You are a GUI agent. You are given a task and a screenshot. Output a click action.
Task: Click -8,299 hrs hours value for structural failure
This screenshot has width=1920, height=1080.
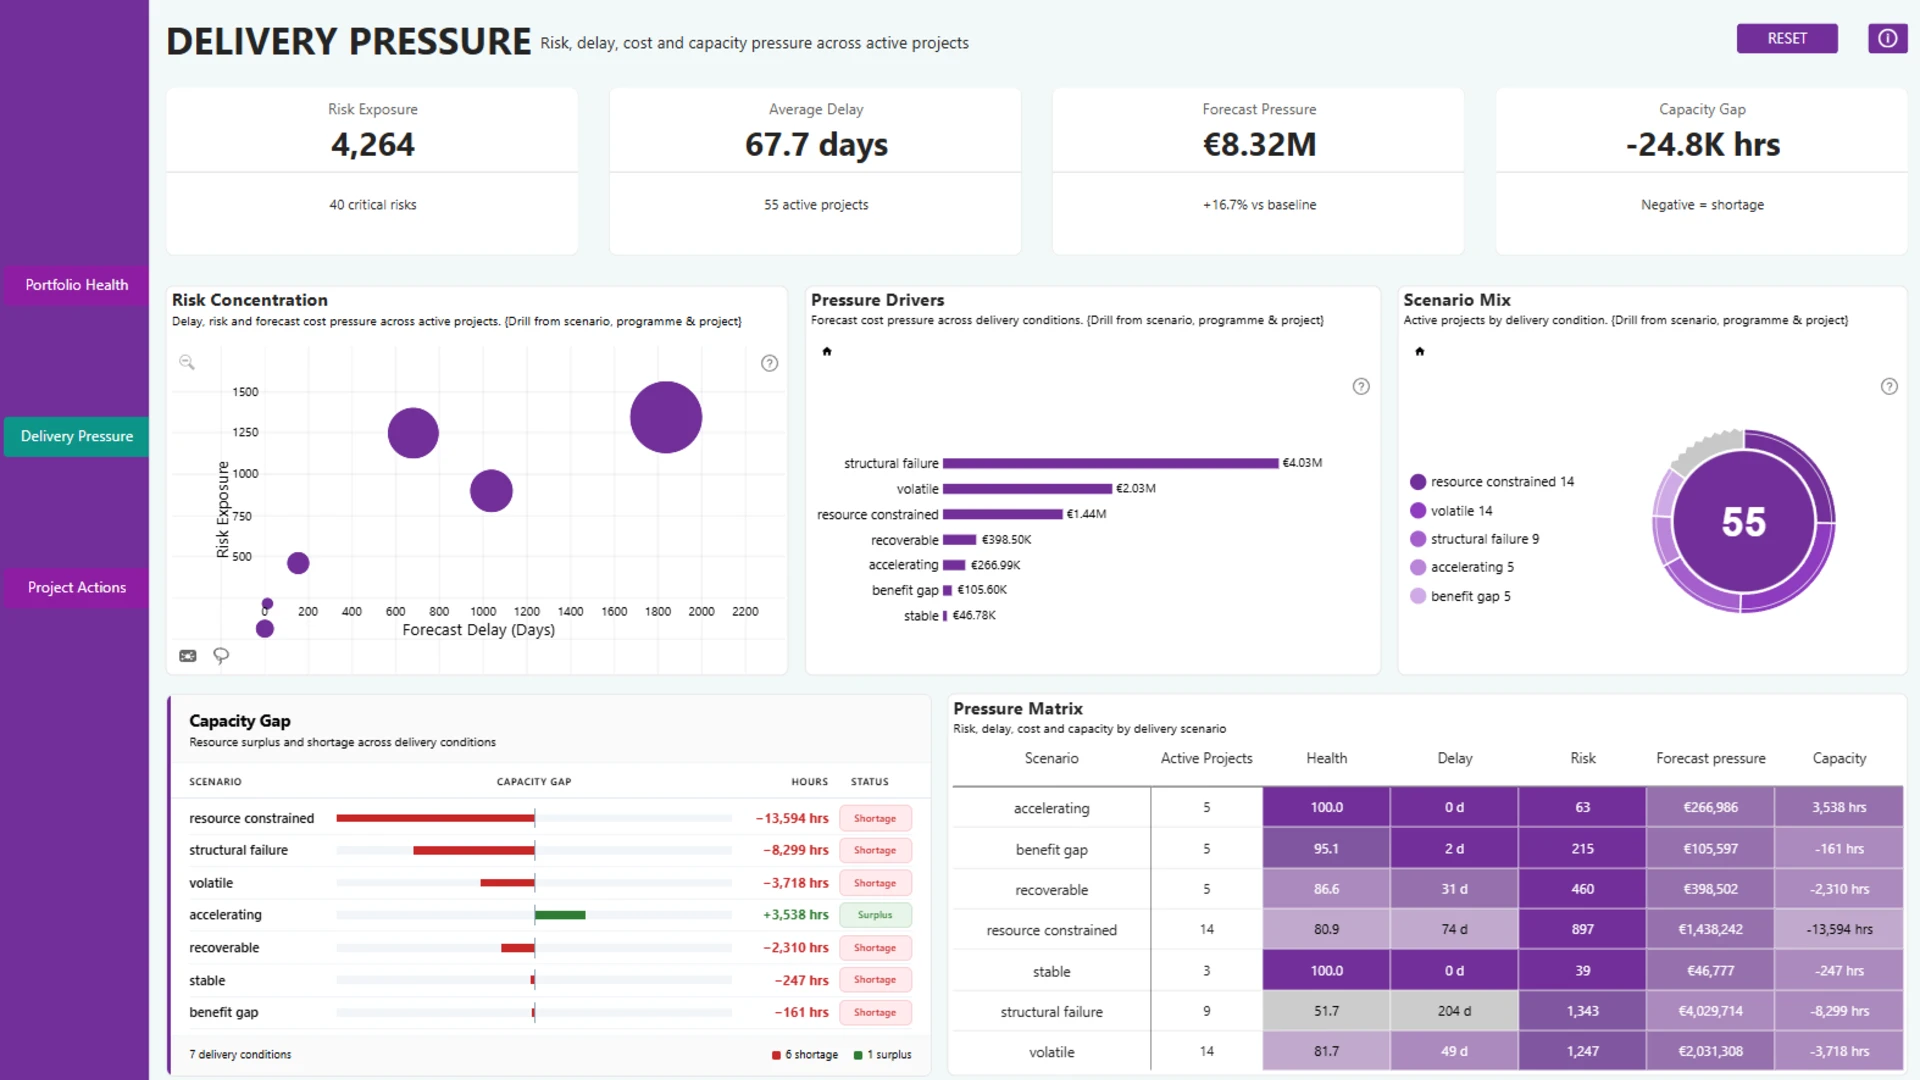coord(796,850)
